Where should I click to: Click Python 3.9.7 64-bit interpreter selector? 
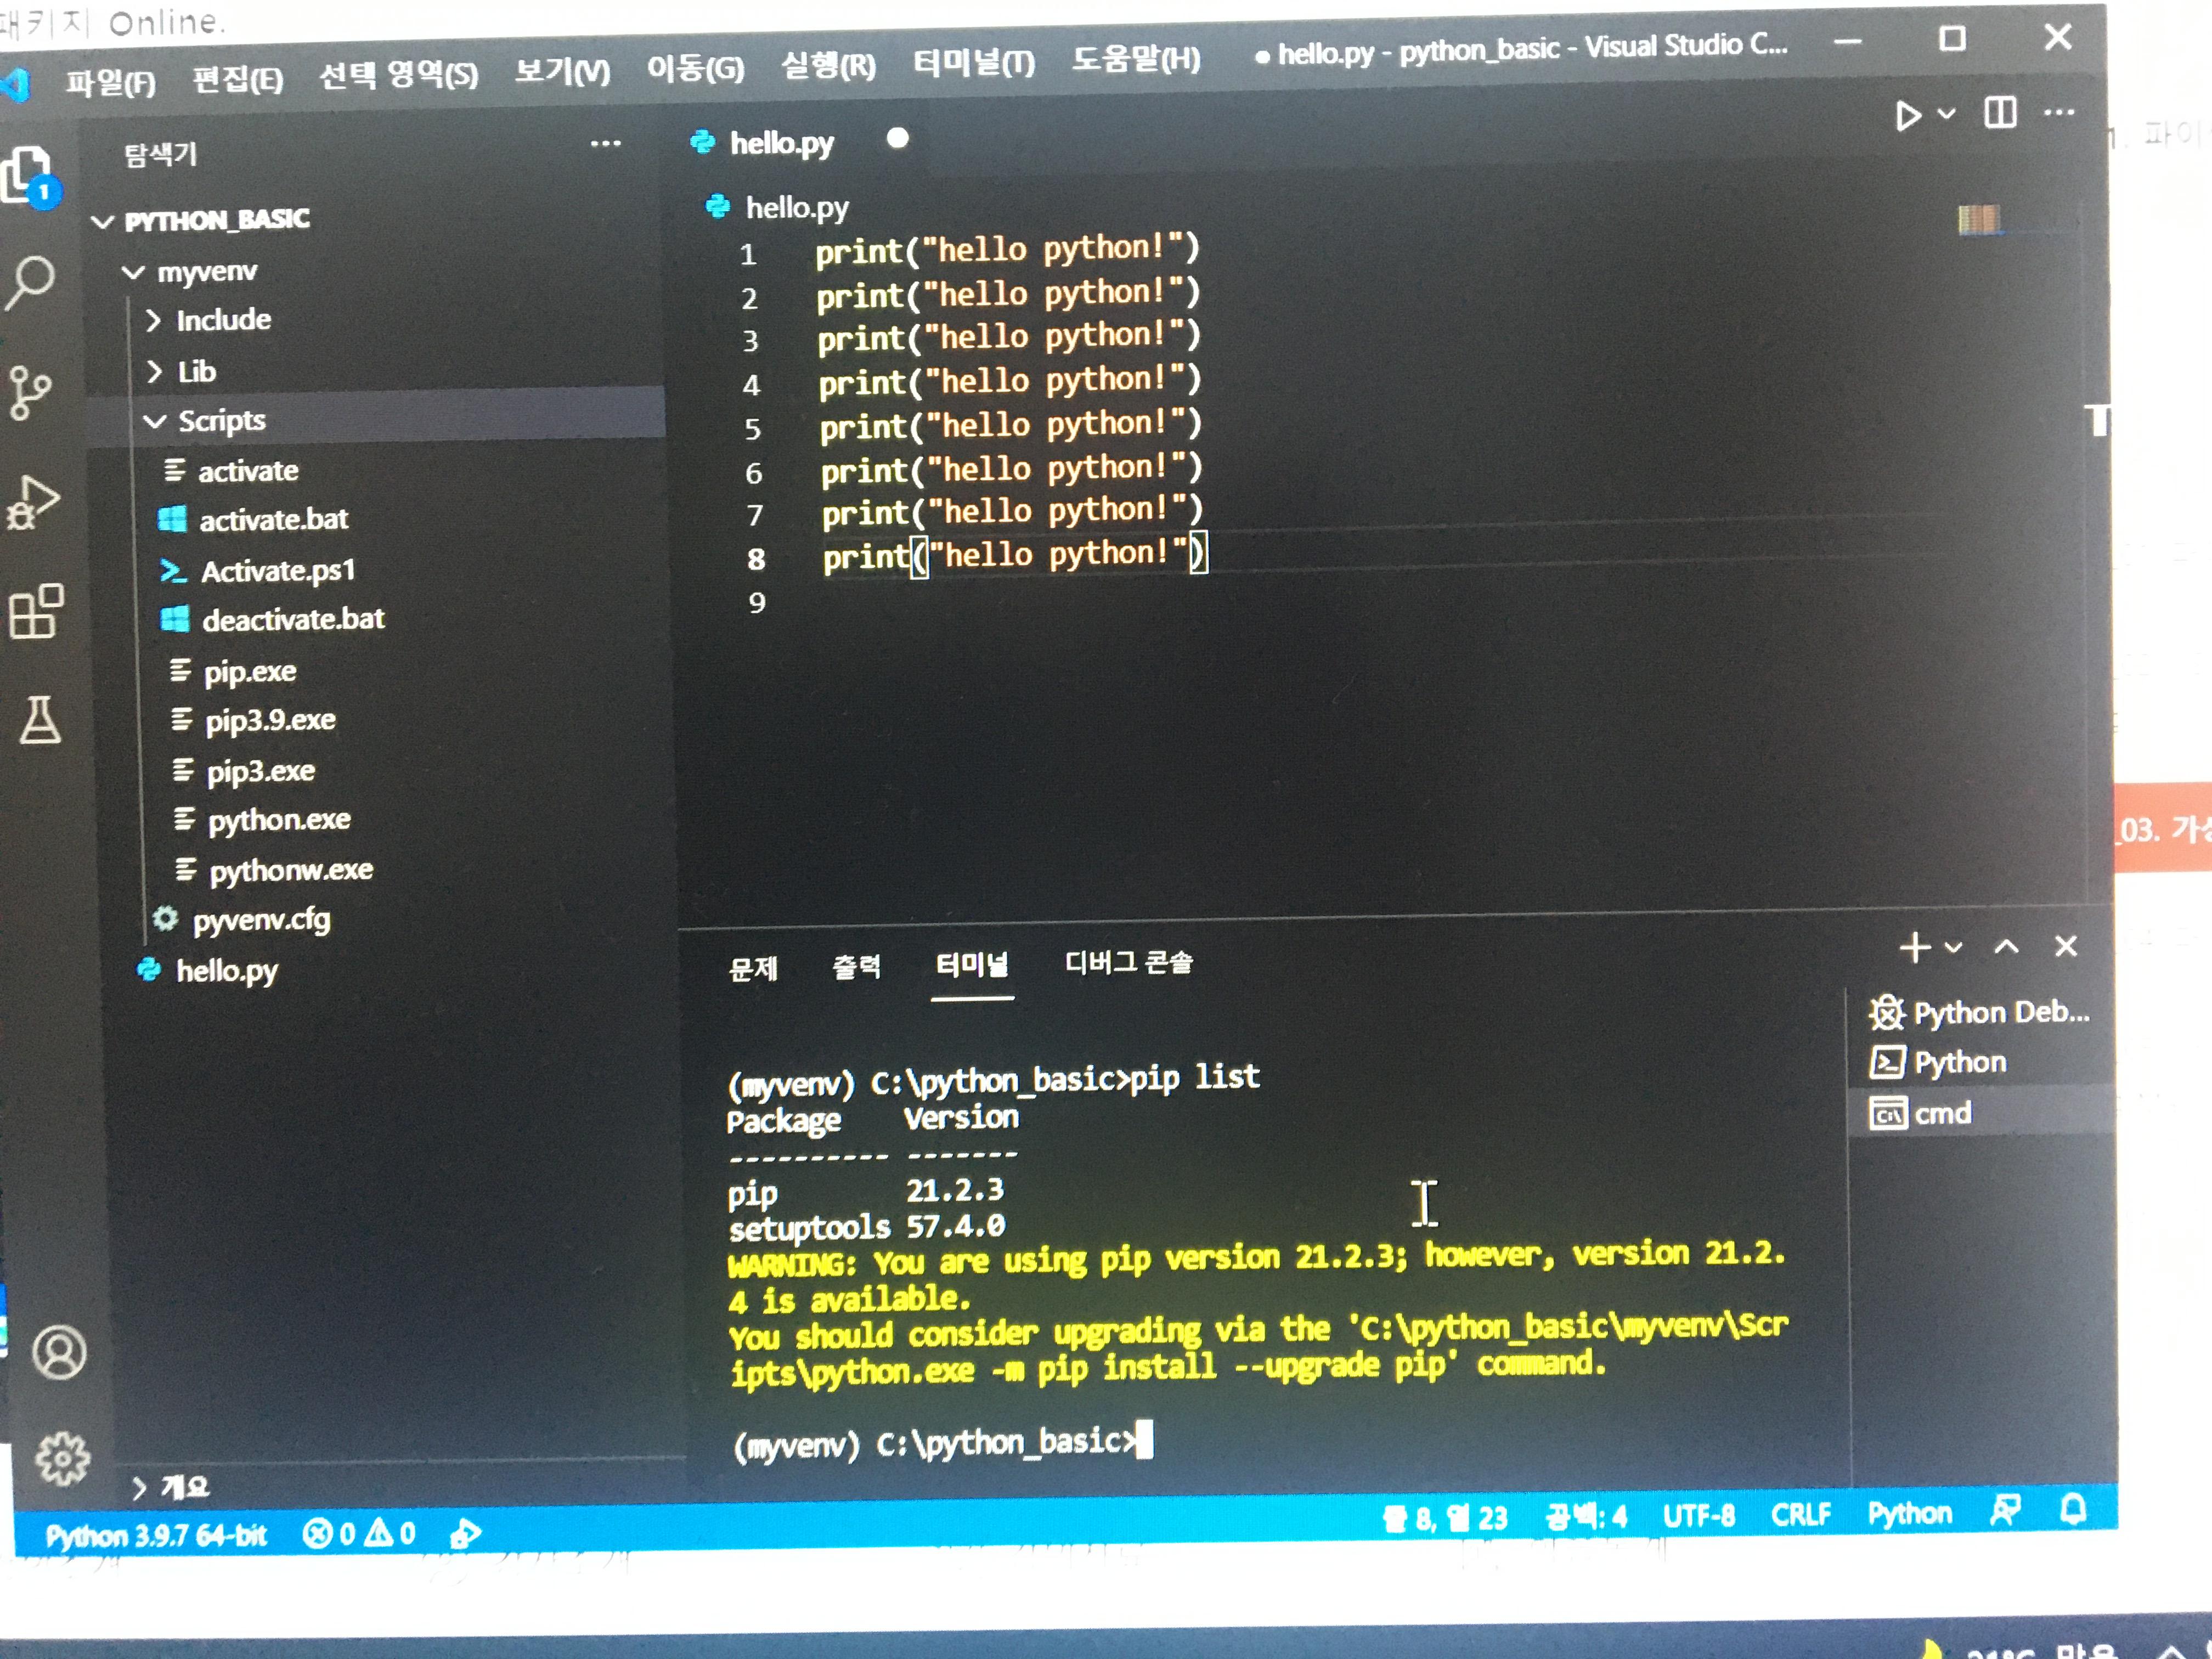tap(157, 1535)
